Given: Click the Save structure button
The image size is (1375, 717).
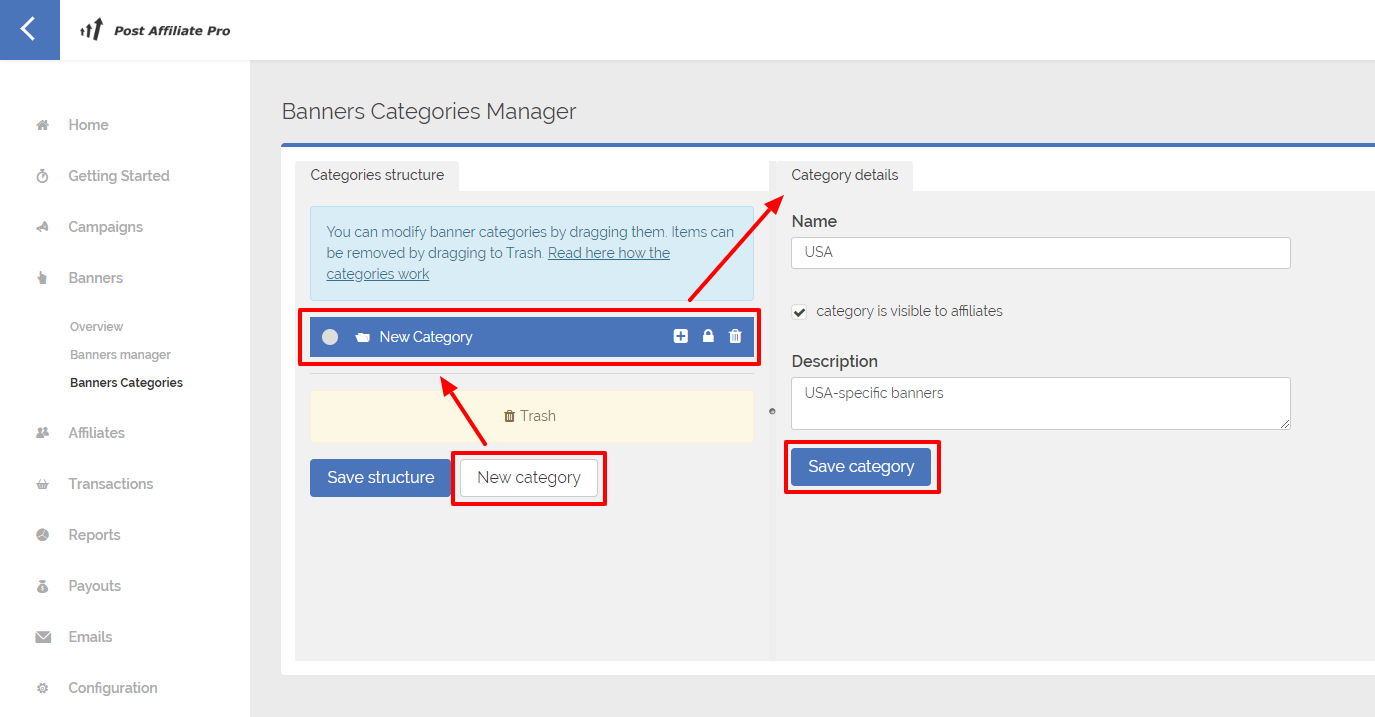Looking at the screenshot, I should point(381,478).
